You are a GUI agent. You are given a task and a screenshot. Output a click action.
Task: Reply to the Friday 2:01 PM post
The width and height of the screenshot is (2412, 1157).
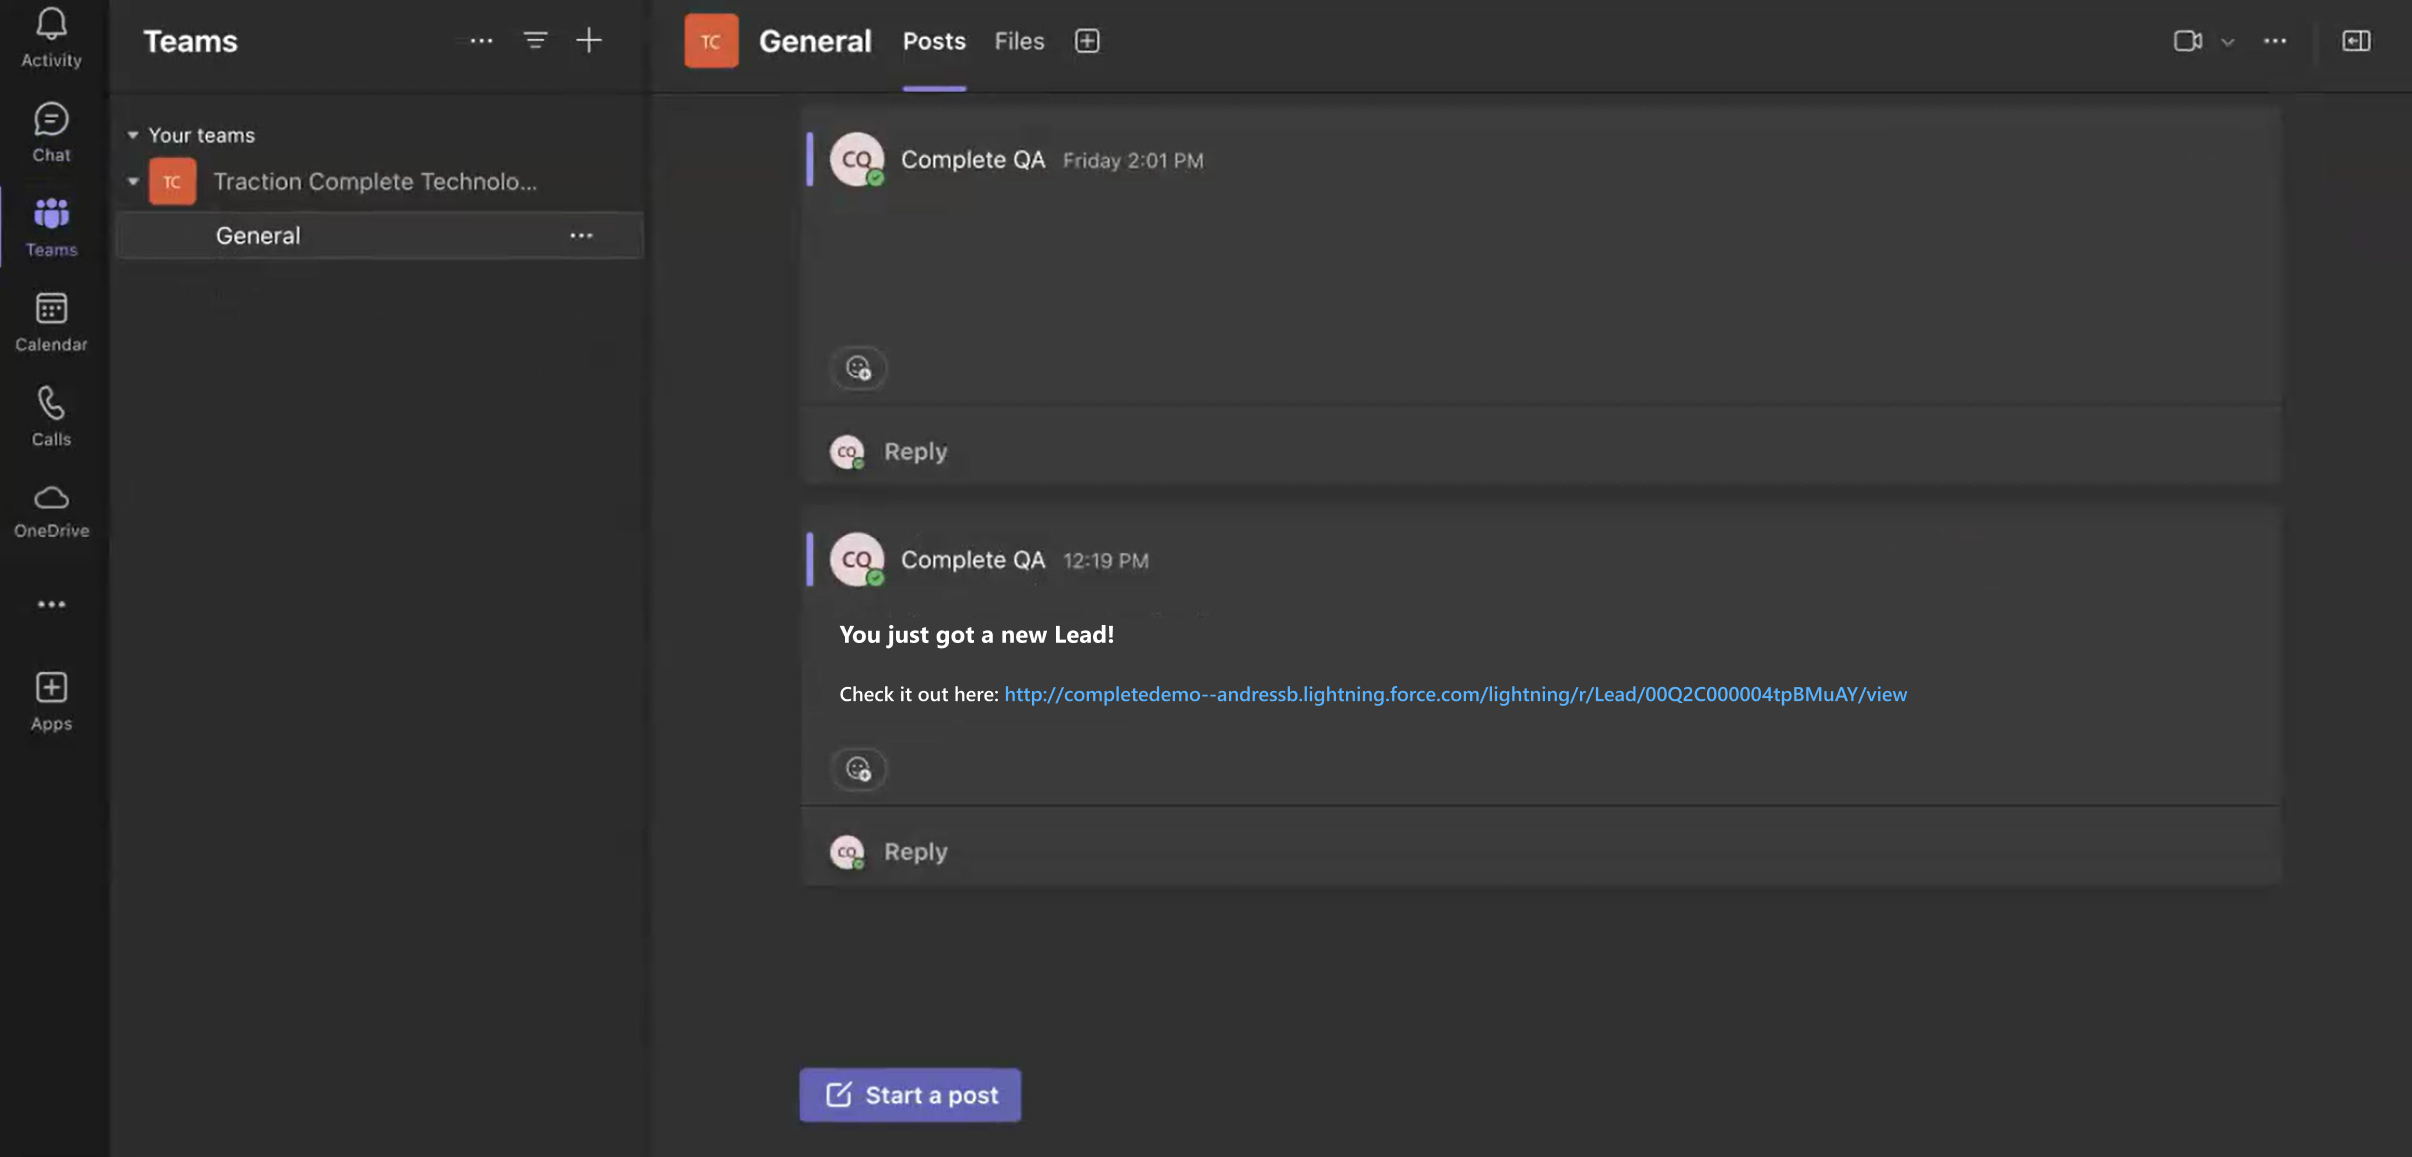[x=915, y=452]
